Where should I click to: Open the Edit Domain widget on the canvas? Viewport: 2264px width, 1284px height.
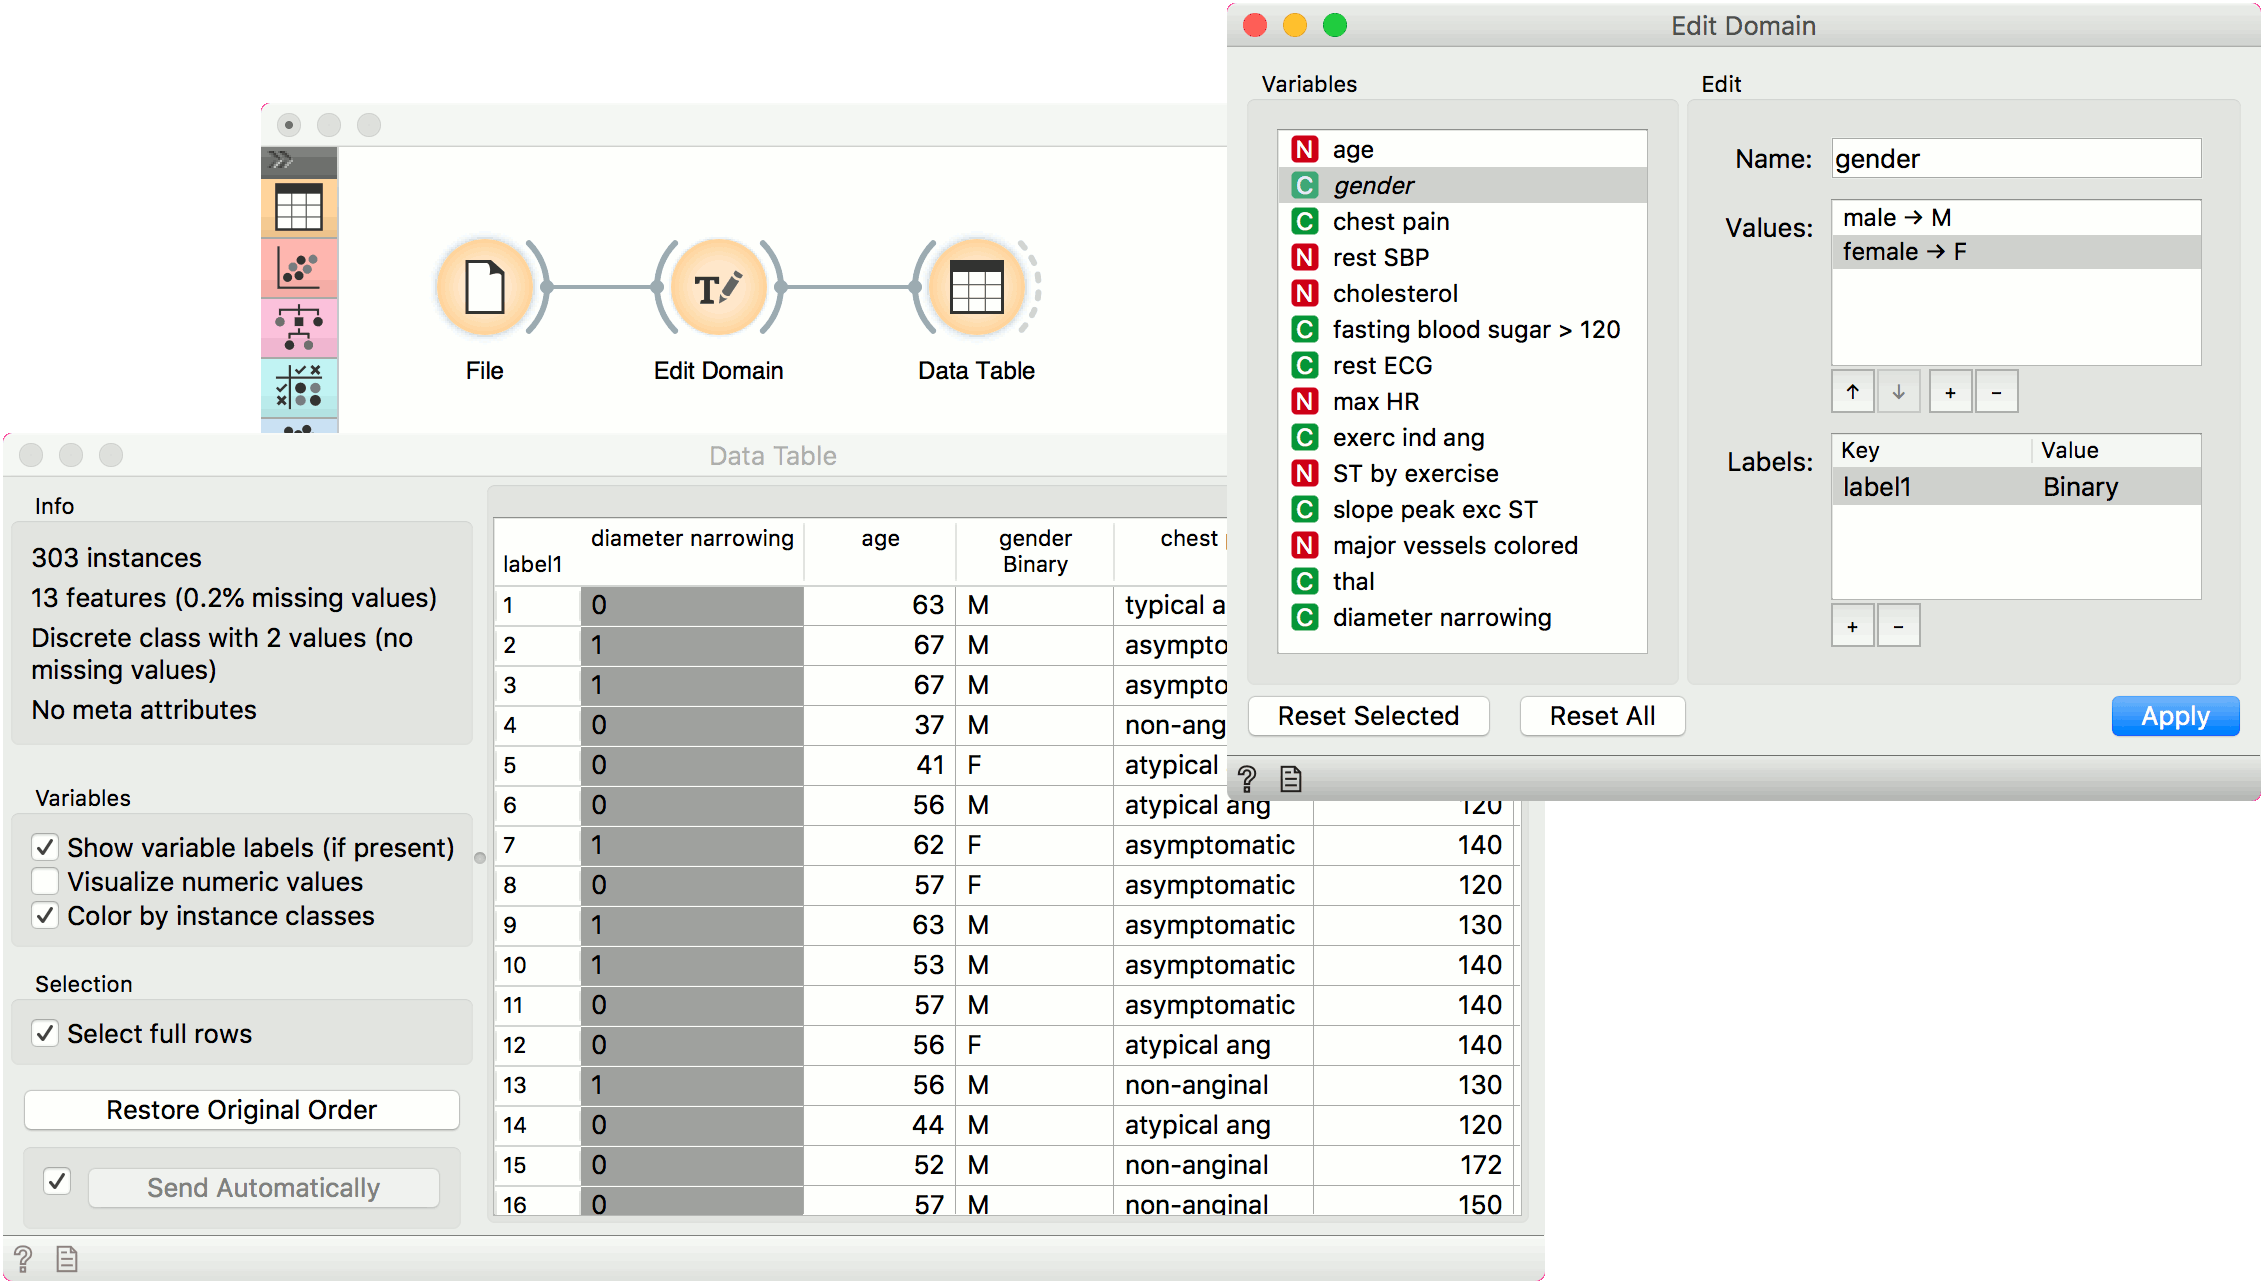coord(719,287)
